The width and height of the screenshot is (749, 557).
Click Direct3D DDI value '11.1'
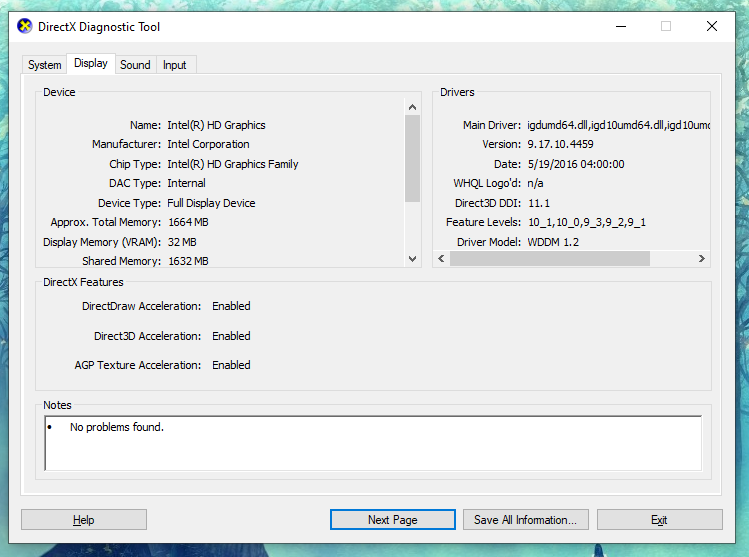(539, 203)
